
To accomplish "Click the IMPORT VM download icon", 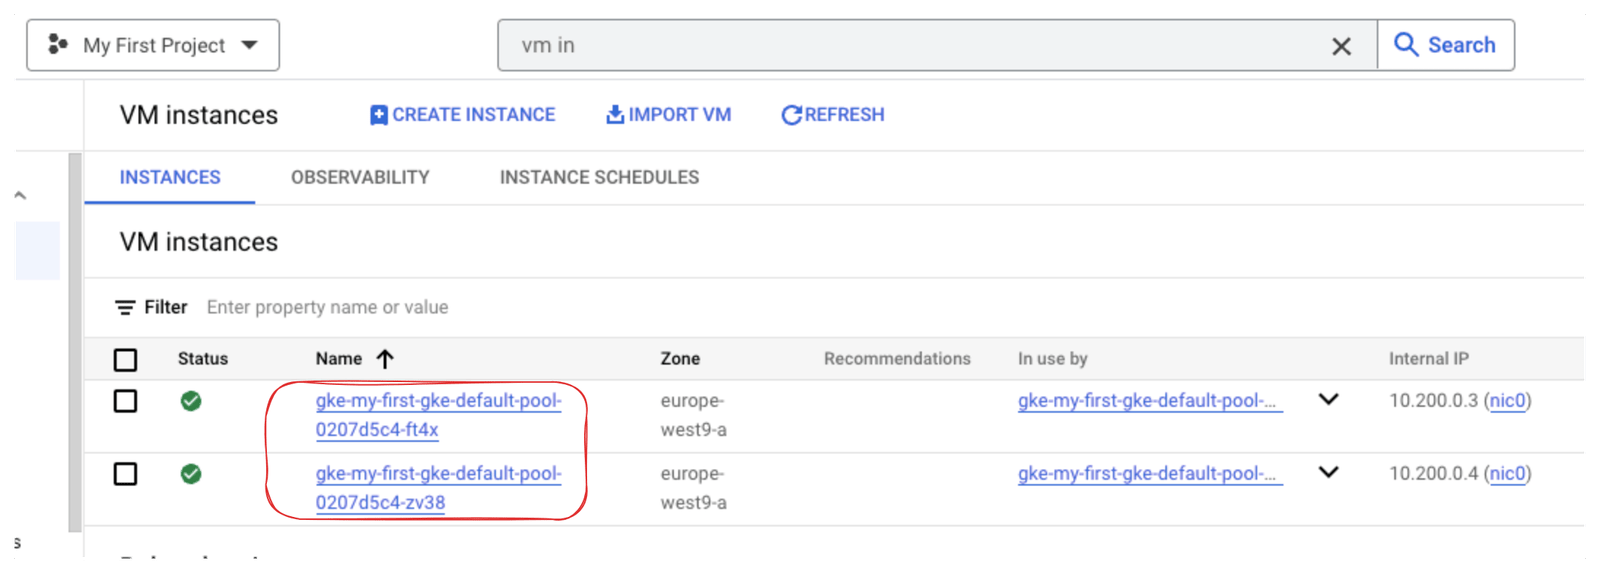I will (615, 114).
